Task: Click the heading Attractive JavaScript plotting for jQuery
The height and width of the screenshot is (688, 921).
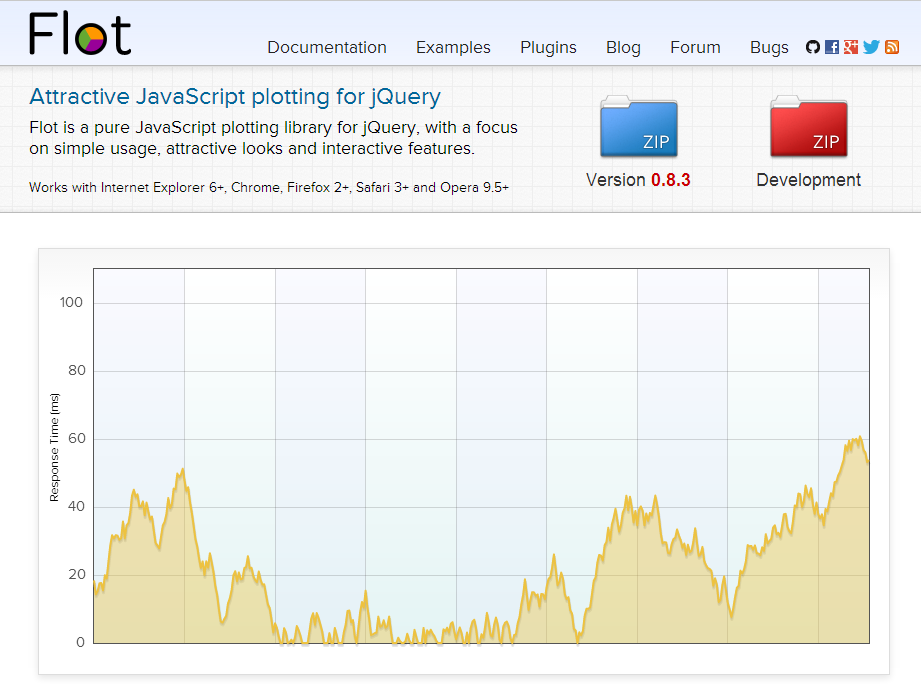Action: (235, 96)
